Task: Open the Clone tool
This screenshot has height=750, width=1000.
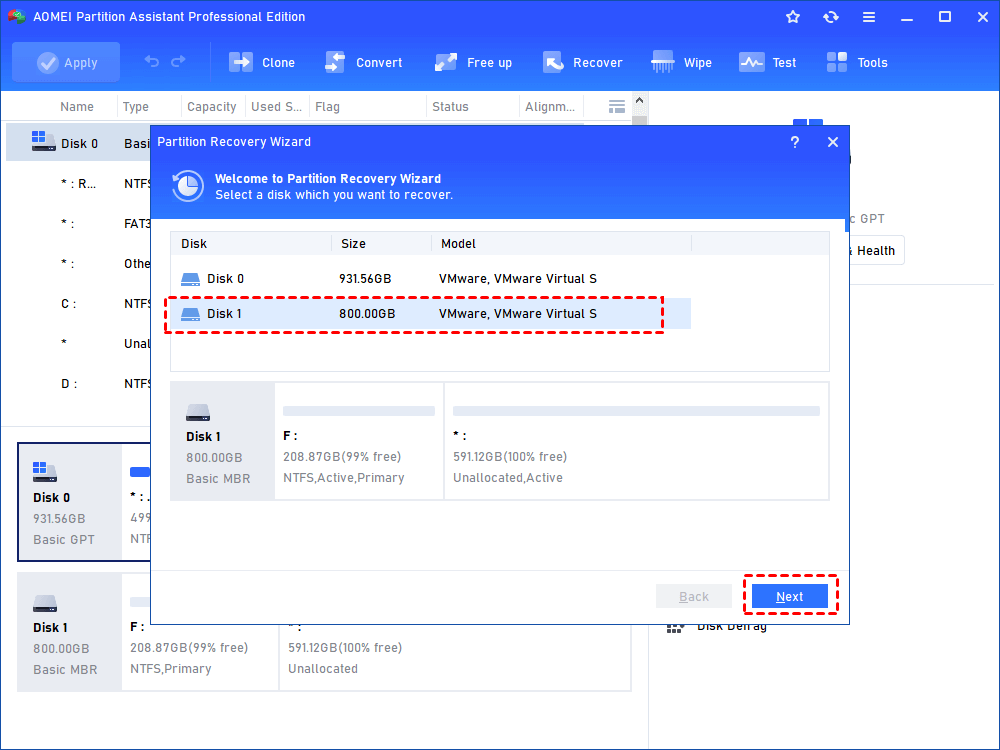Action: point(262,62)
